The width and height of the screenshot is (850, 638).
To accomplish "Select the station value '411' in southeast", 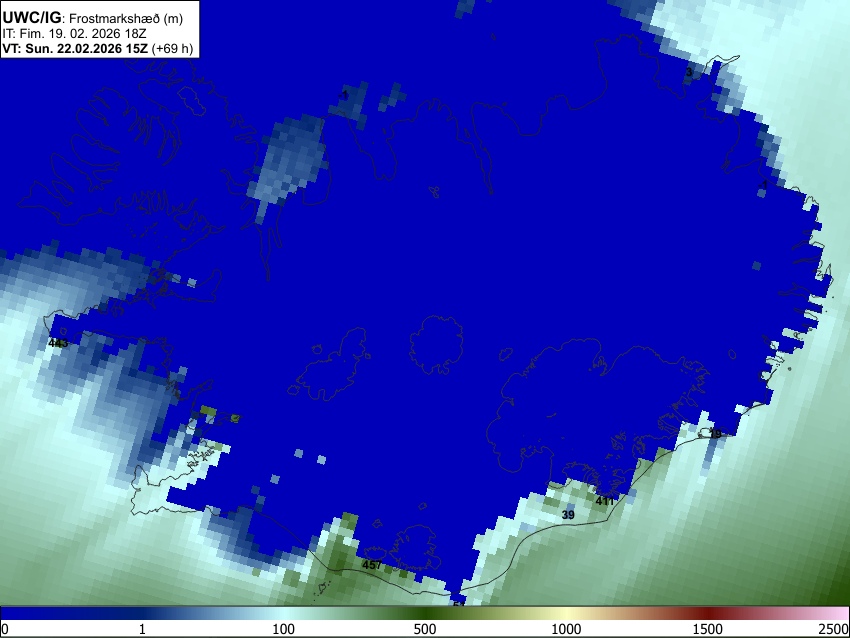I will pyautogui.click(x=605, y=501).
